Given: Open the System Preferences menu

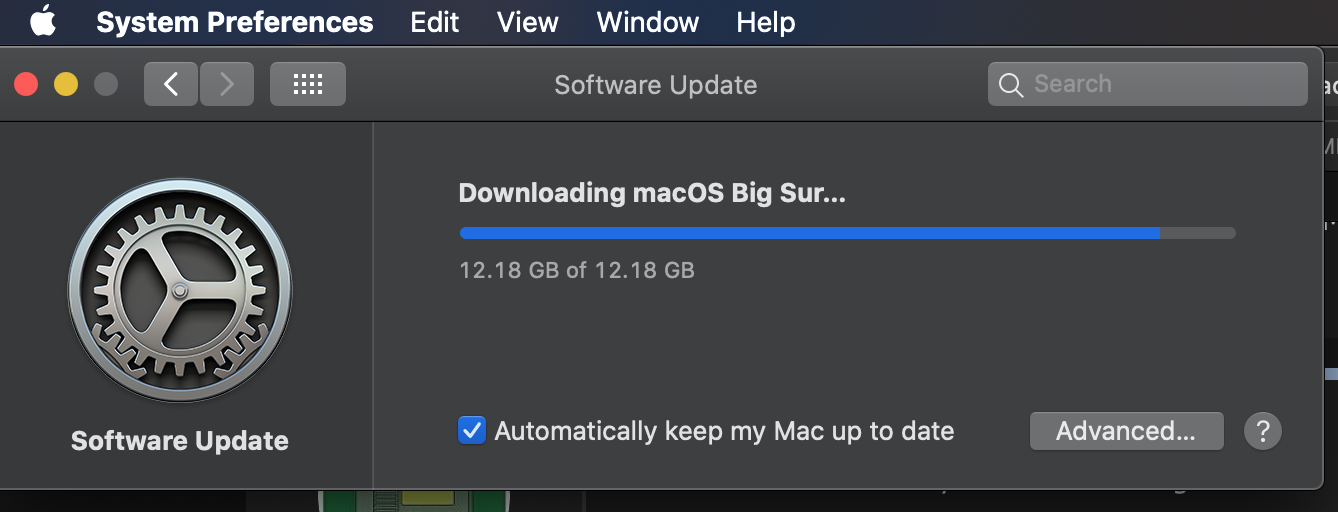Looking at the screenshot, I should (235, 22).
